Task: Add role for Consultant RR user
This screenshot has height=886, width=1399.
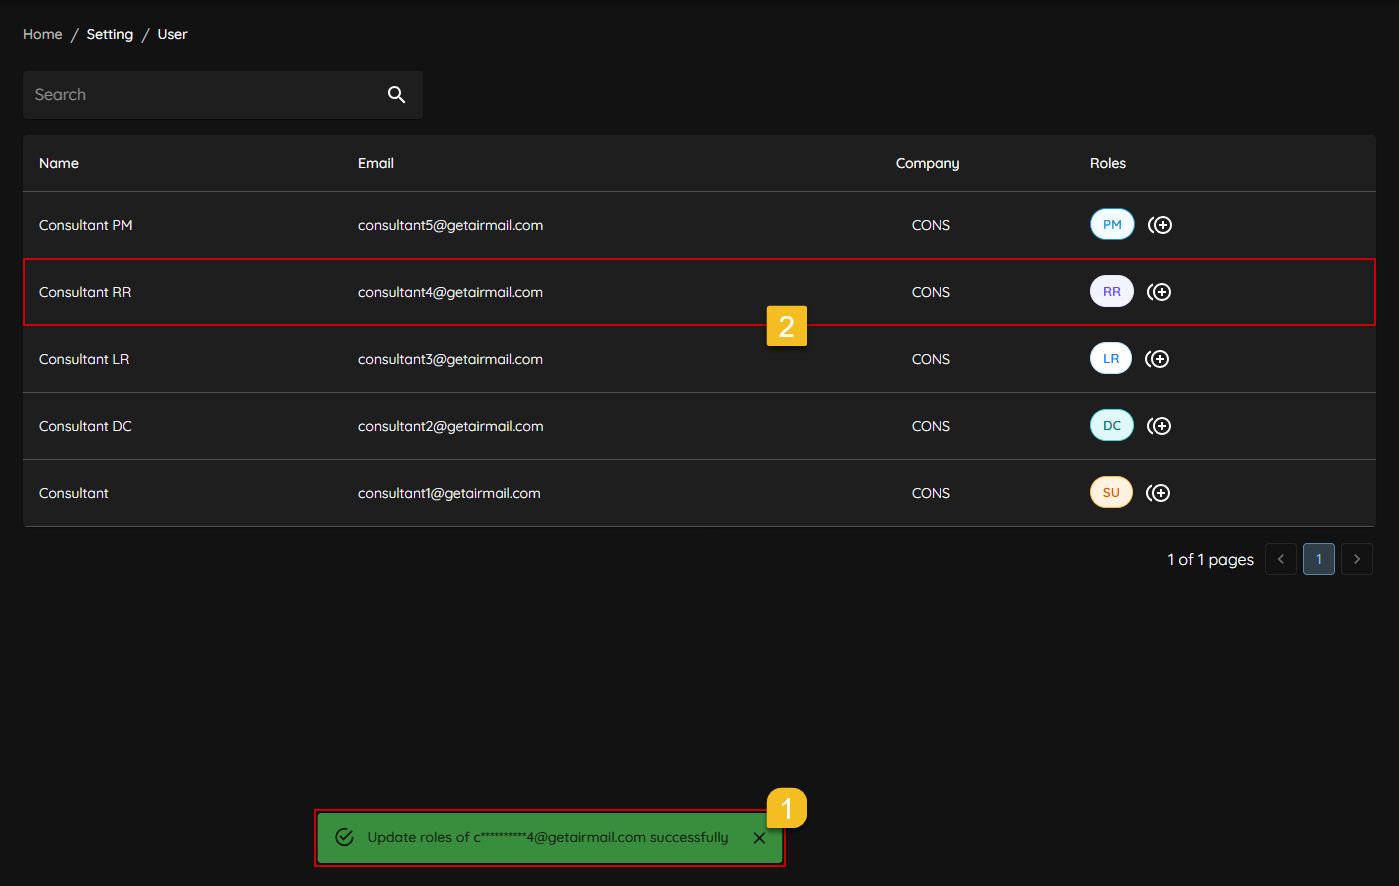Action: 1159,292
